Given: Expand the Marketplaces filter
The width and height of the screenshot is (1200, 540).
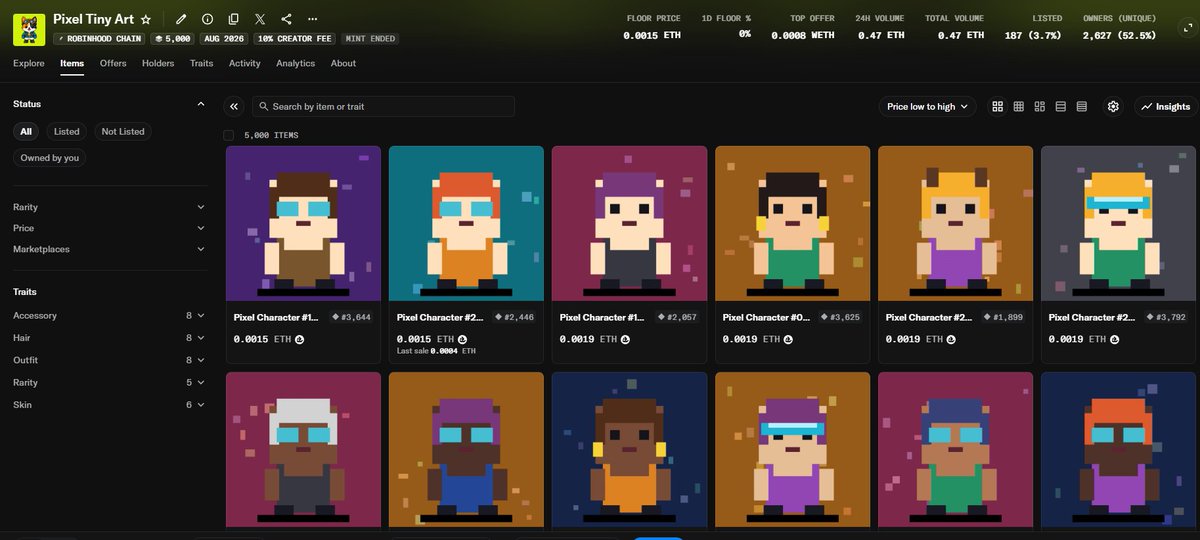Looking at the screenshot, I should pos(109,249).
